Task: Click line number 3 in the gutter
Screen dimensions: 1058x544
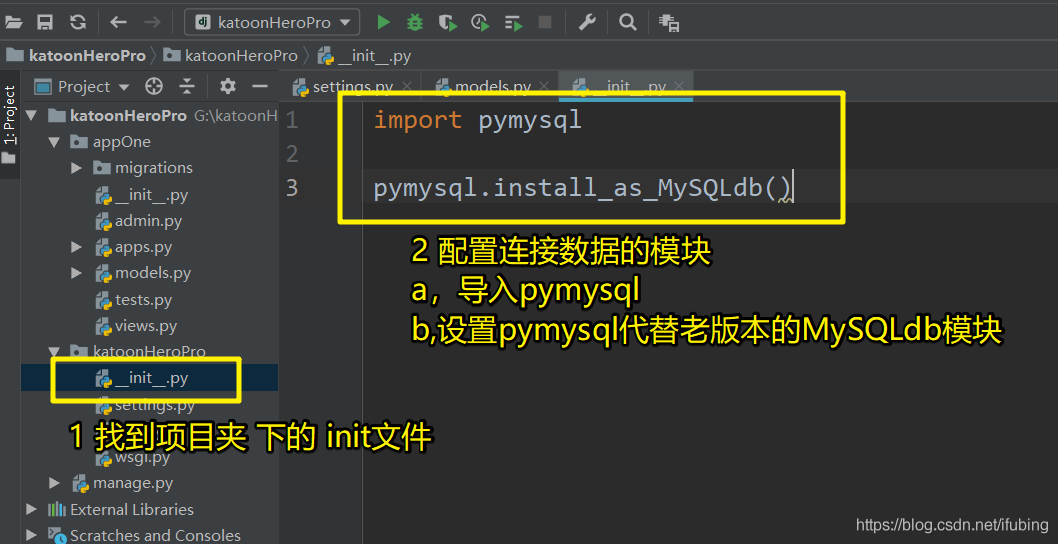Action: pyautogui.click(x=291, y=187)
